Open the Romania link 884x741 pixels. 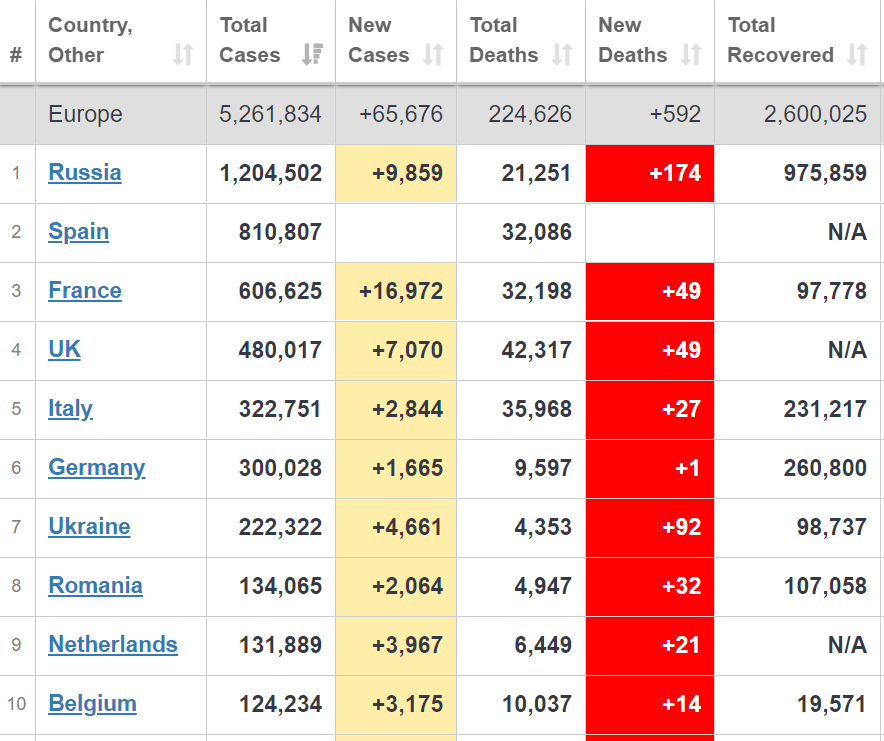(x=95, y=586)
